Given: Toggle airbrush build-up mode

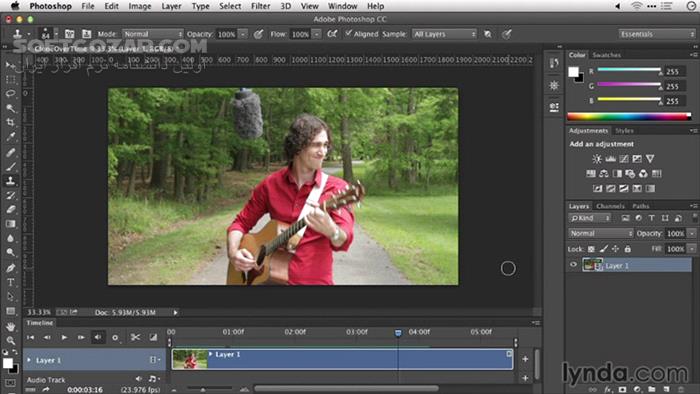Looking at the screenshot, I should click(332, 34).
